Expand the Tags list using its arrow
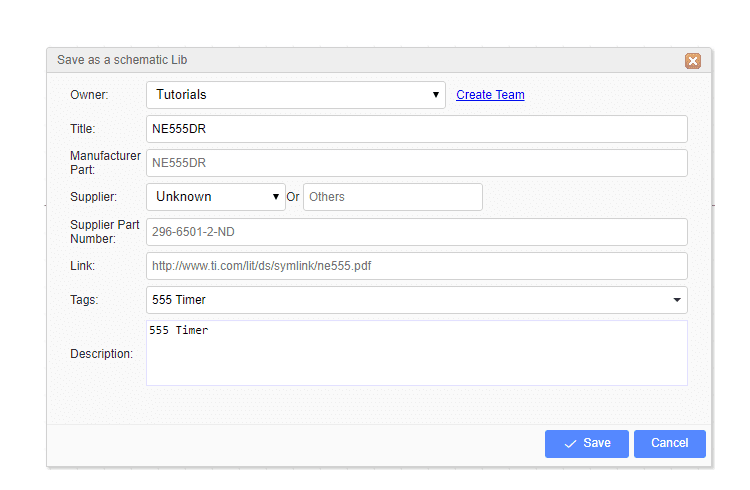750x490 pixels. click(x=677, y=300)
